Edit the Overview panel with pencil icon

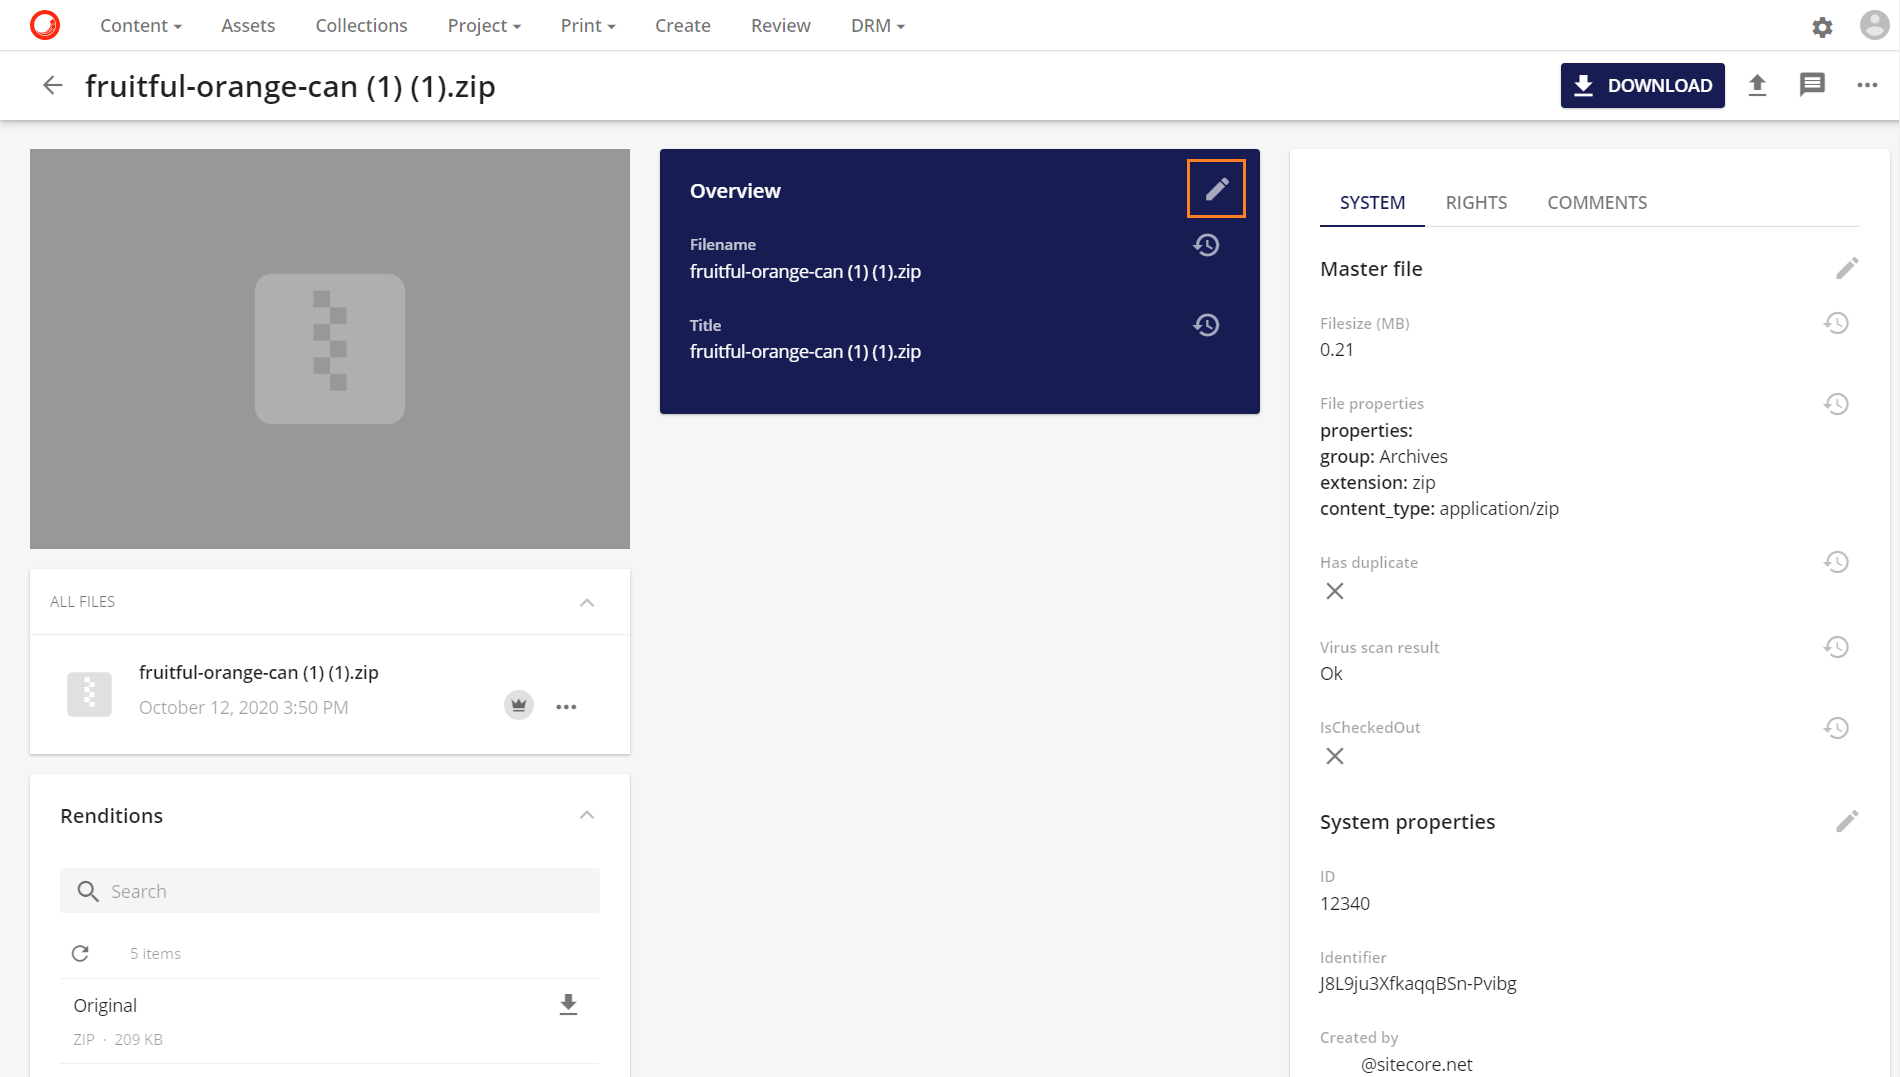pos(1216,189)
